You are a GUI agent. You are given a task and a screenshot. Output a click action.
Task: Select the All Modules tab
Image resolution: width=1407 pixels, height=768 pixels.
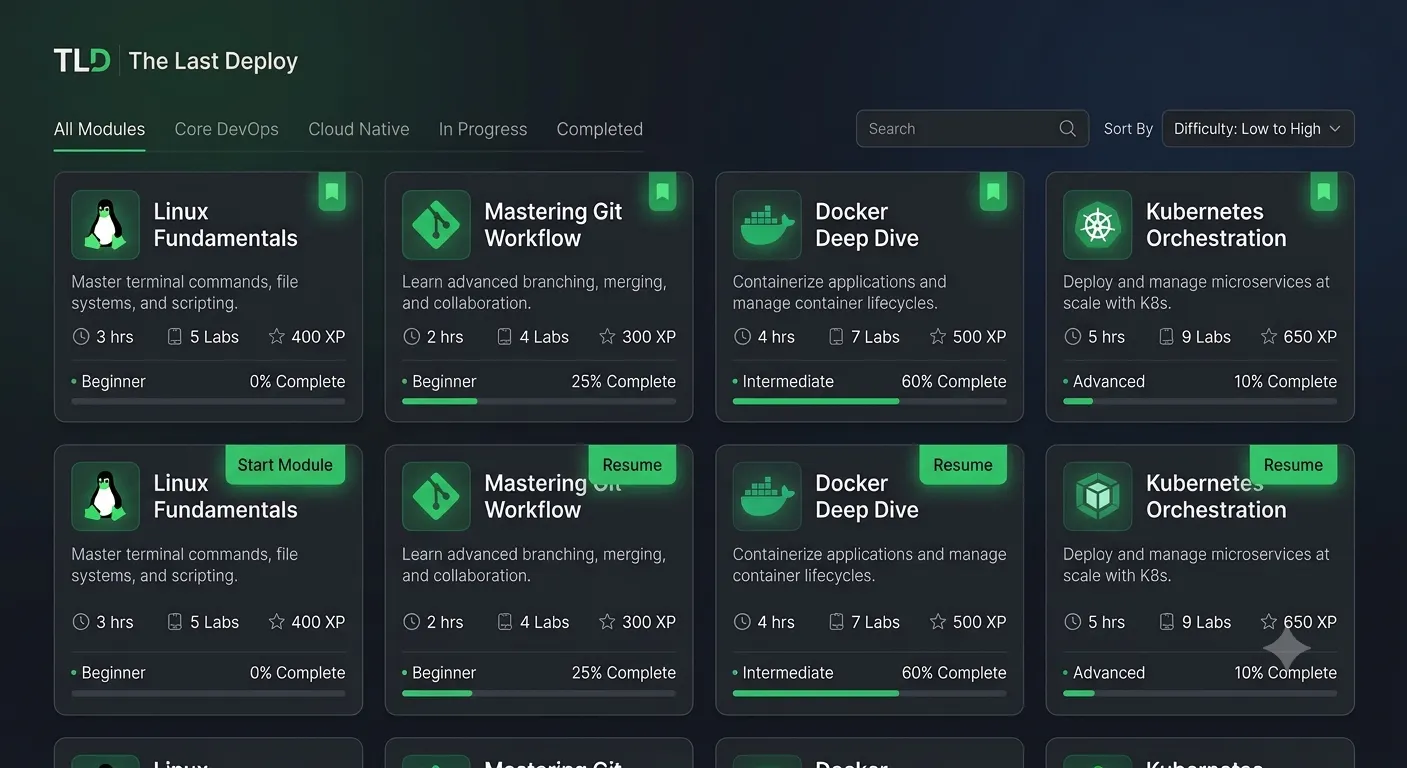coord(99,129)
